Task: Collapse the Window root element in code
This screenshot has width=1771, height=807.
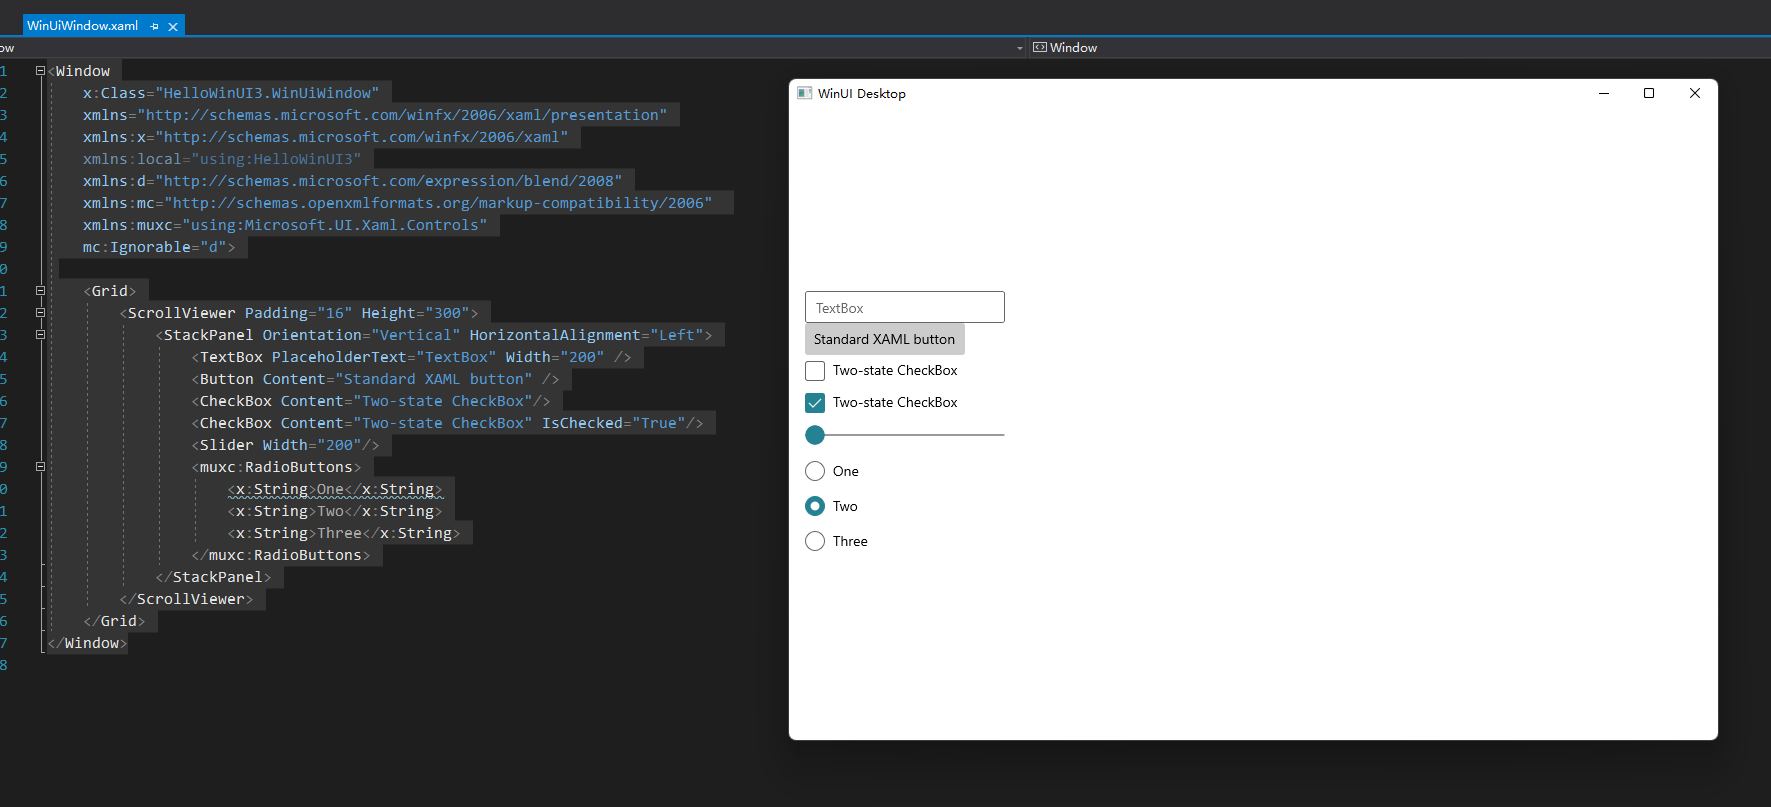Action: pyautogui.click(x=40, y=71)
